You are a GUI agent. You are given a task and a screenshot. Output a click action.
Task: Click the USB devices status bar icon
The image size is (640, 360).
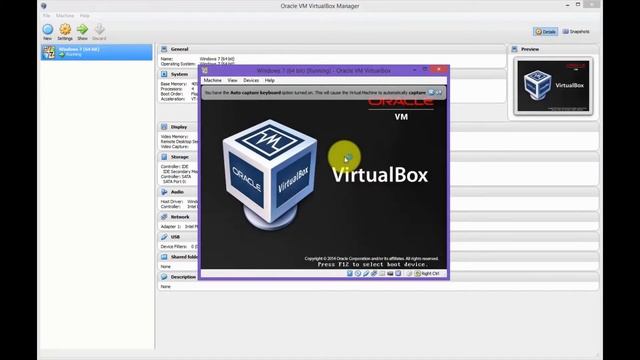(366, 273)
